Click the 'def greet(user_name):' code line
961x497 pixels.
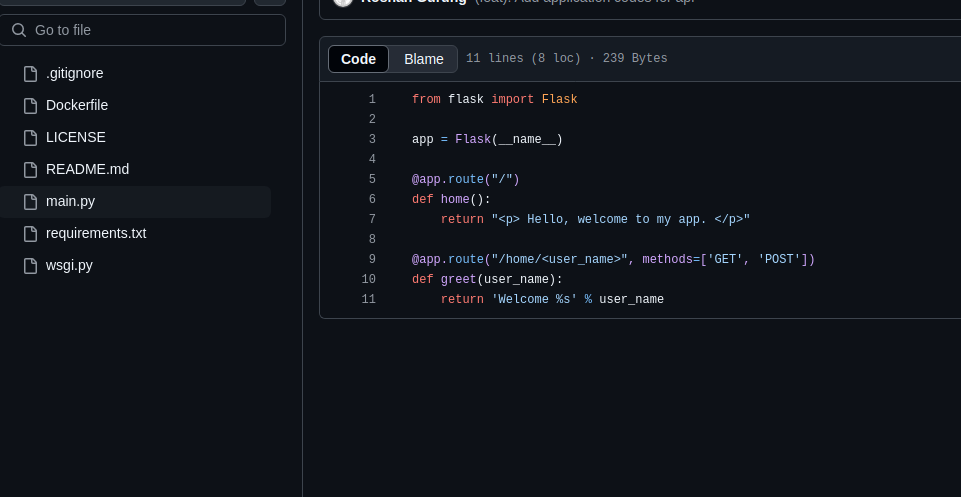pos(487,279)
